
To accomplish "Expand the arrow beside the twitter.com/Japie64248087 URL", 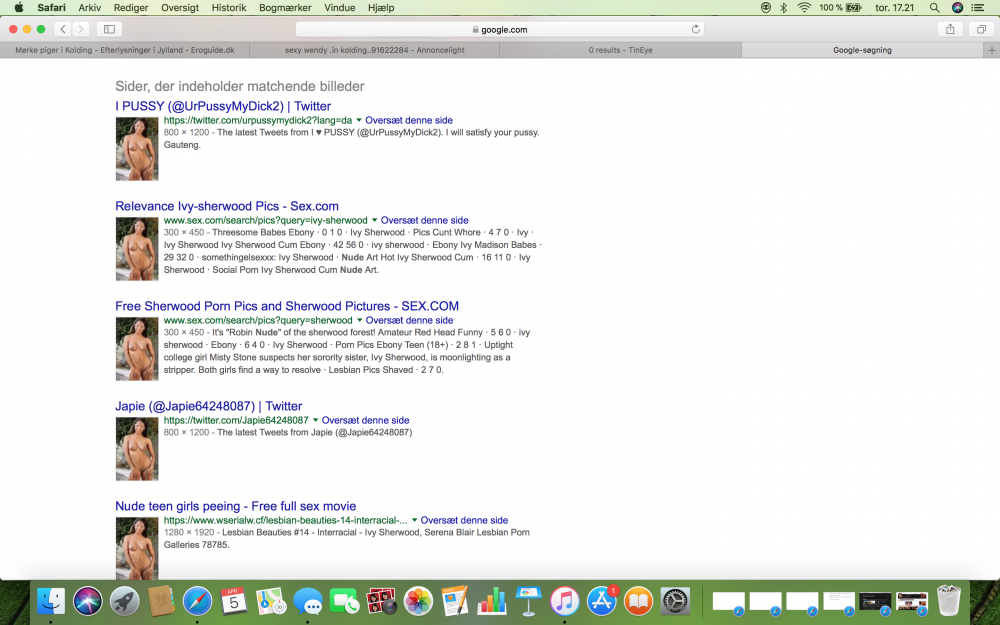I will click(315, 420).
